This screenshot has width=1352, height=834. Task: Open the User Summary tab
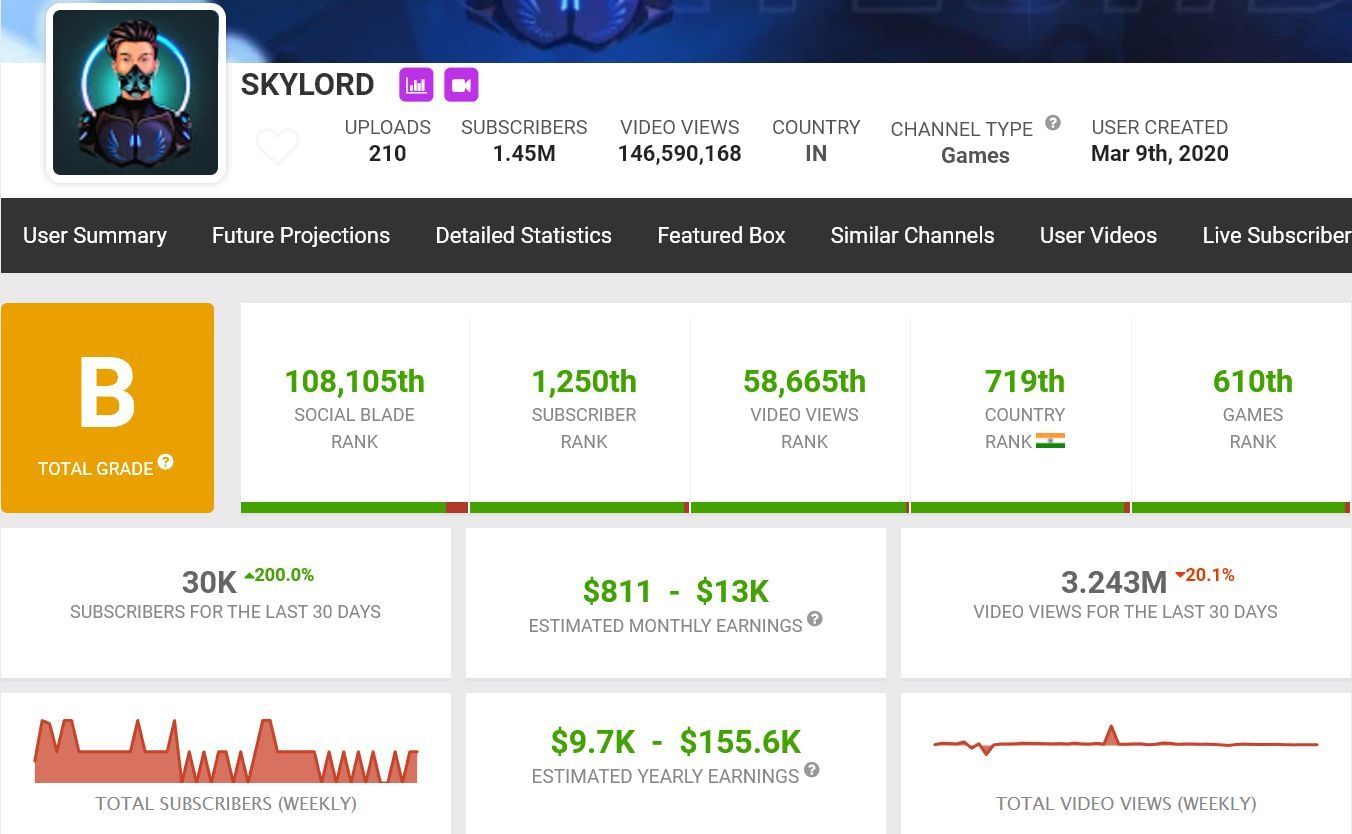[x=95, y=235]
